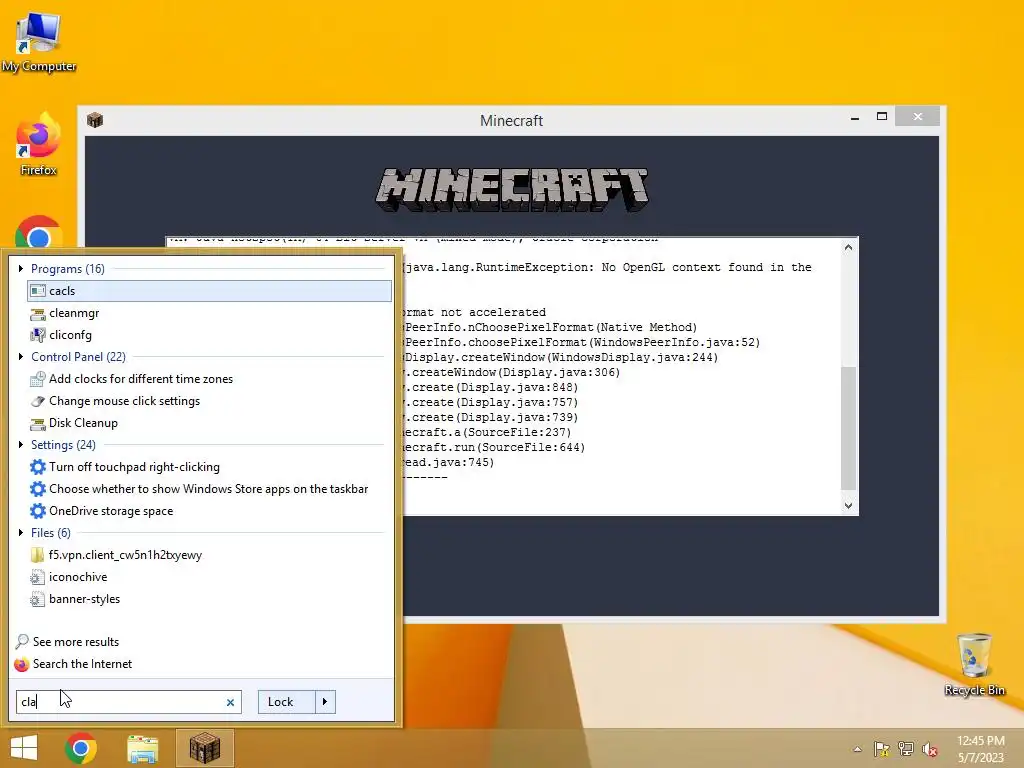The width and height of the screenshot is (1024, 768).
Task: Open Change mouse click settings
Action: pyautogui.click(x=210, y=401)
